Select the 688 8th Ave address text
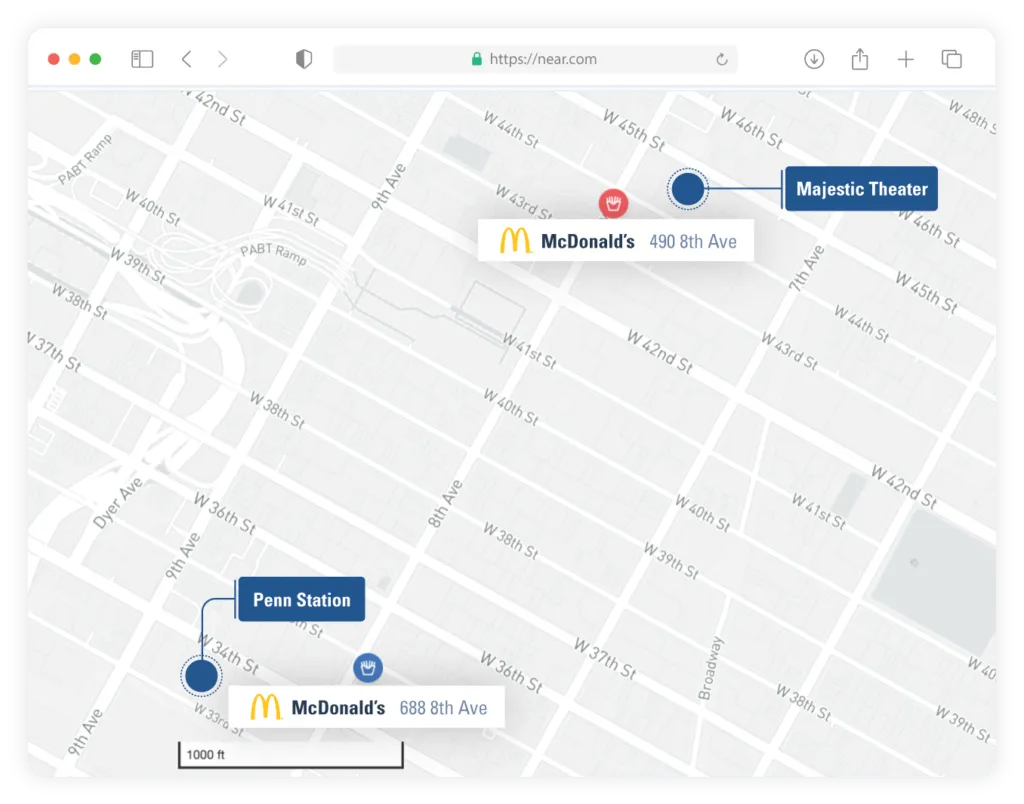Image resolution: width=1024 pixels, height=804 pixels. pos(443,708)
